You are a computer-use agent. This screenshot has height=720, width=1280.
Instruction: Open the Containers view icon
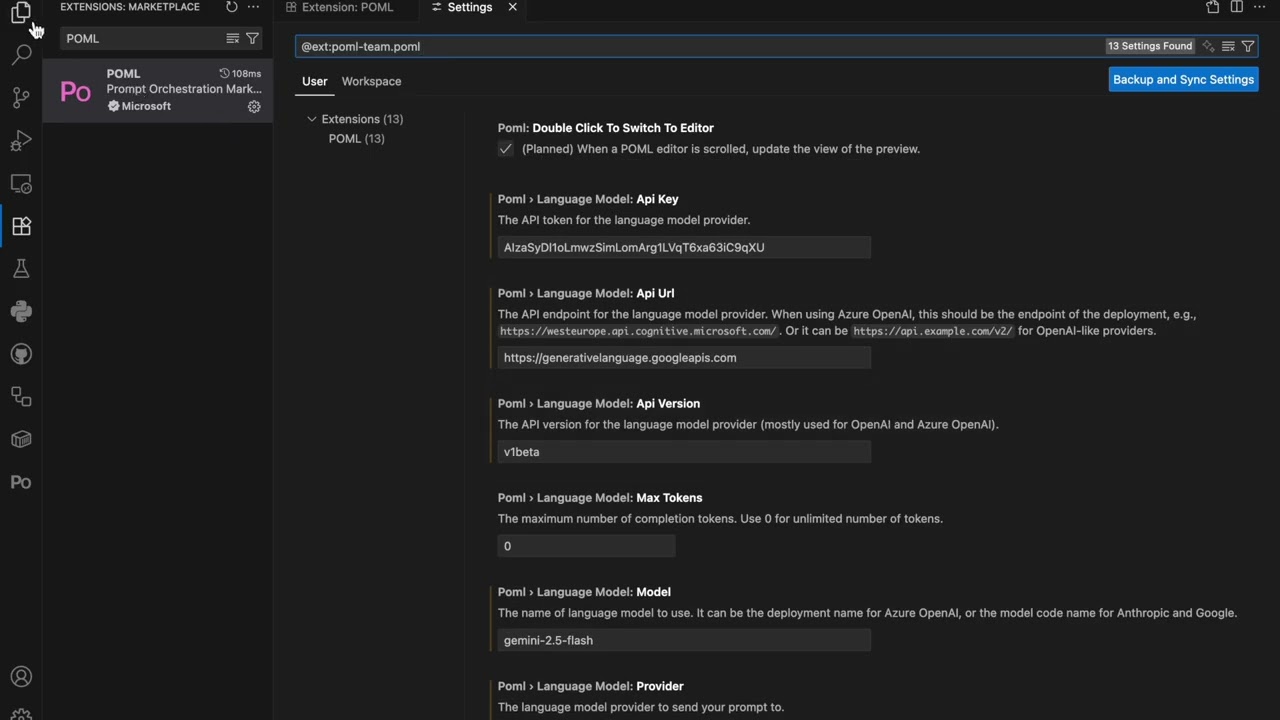[x=21, y=439]
